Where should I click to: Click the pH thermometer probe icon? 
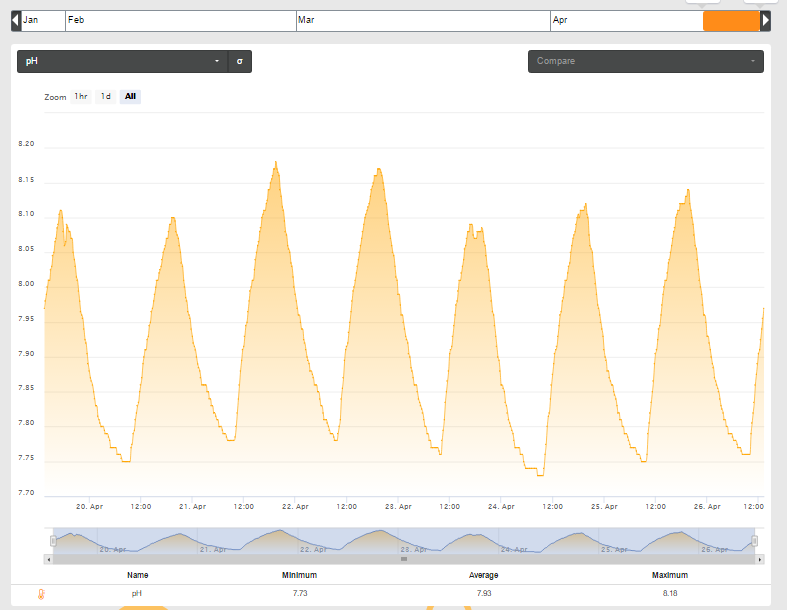coord(41,594)
